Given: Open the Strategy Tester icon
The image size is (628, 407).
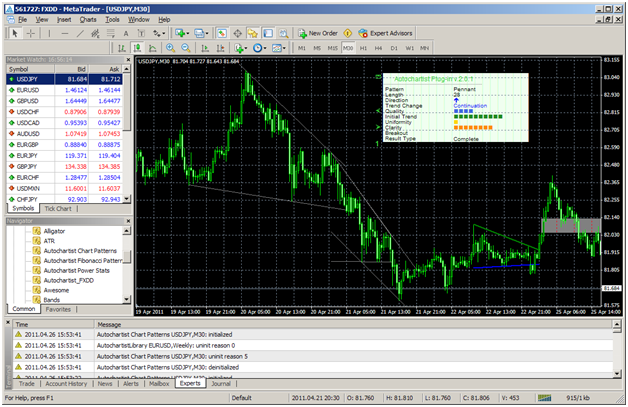Looking at the screenshot, I should 284,33.
